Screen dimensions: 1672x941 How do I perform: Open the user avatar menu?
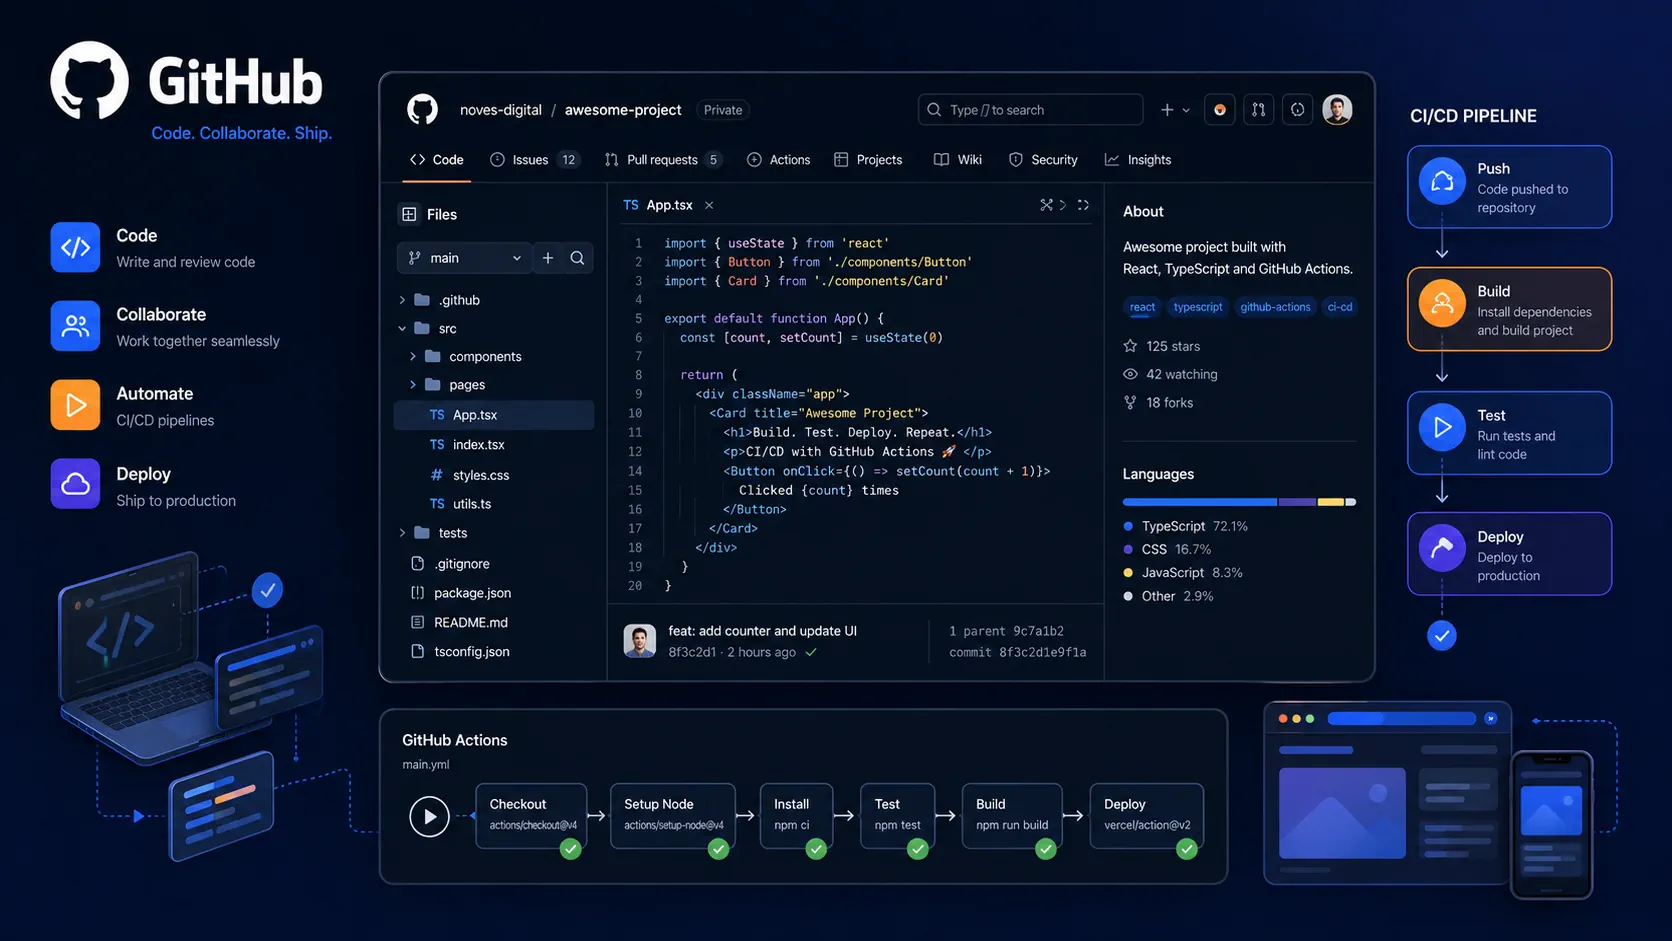coord(1337,109)
